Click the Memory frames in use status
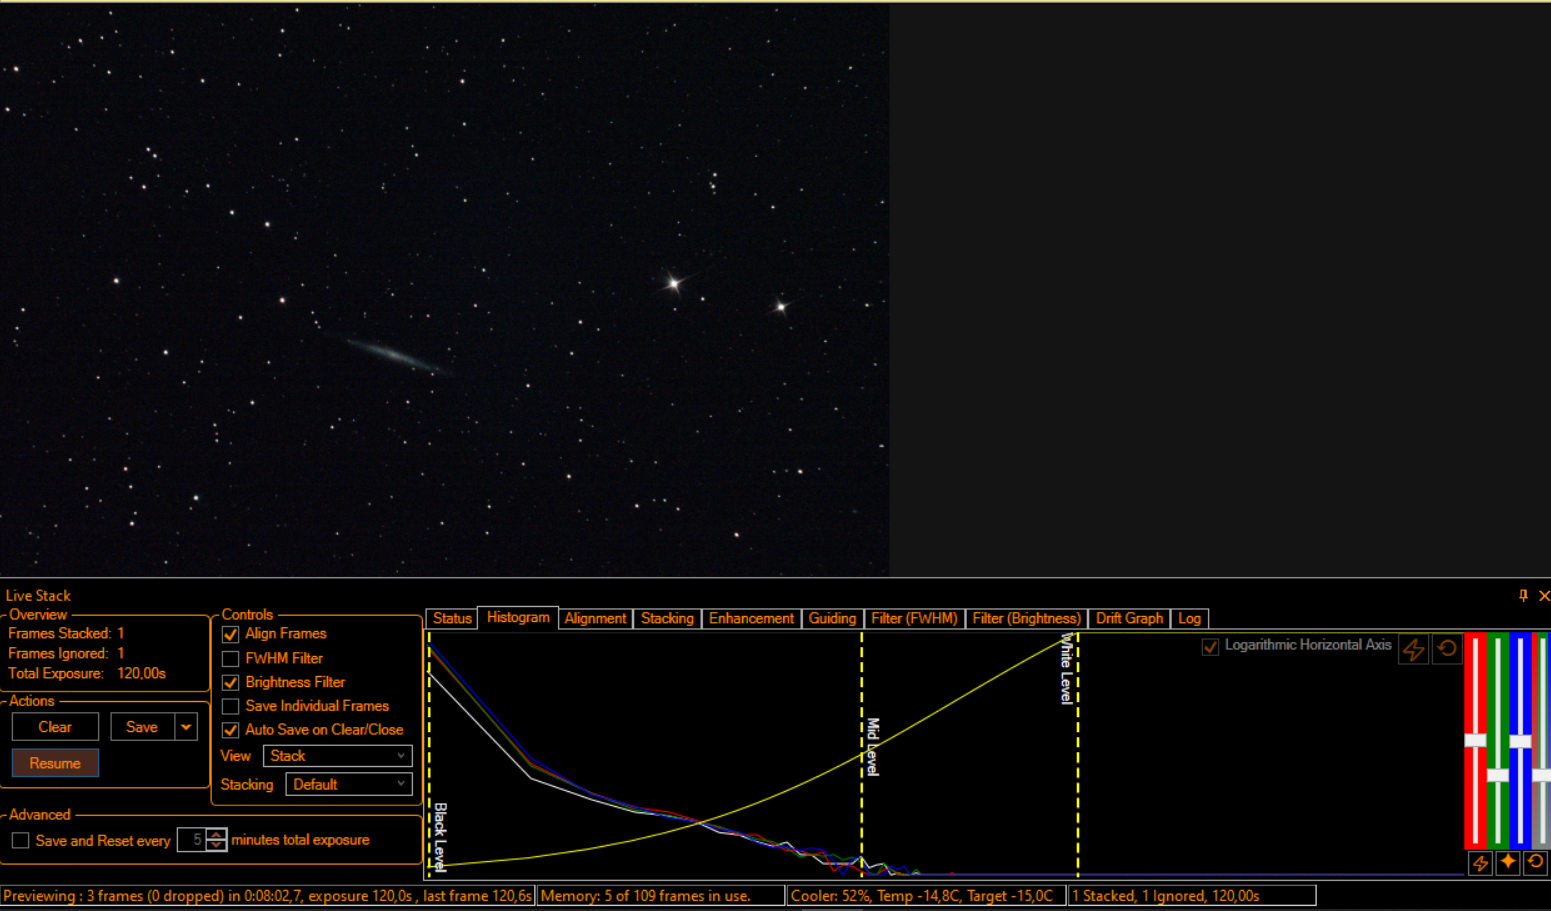 click(x=660, y=896)
